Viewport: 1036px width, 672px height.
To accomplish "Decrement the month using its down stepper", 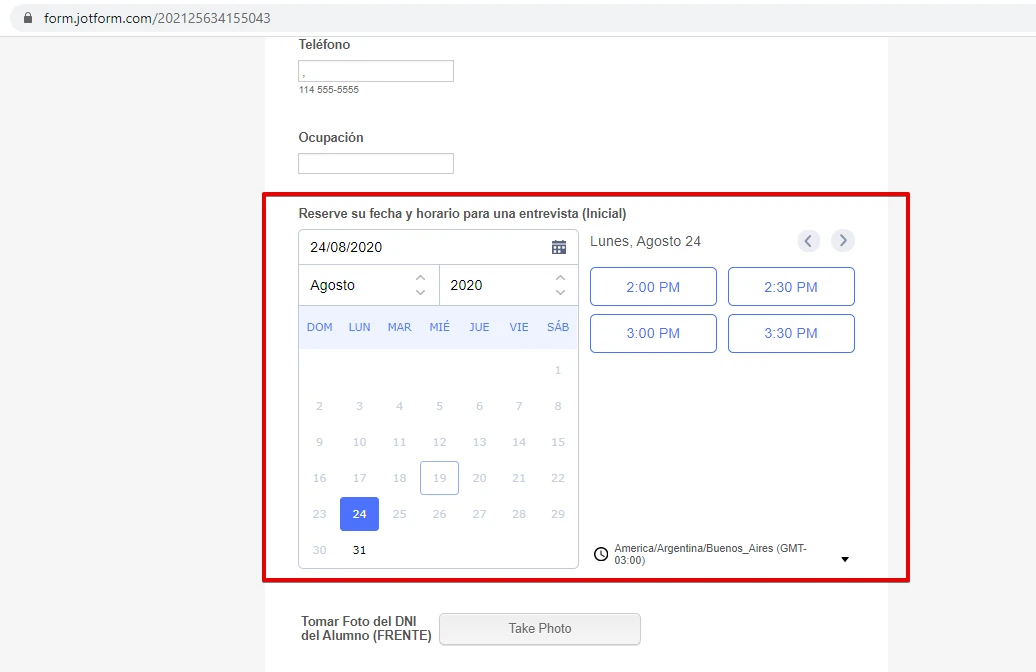I will point(421,291).
